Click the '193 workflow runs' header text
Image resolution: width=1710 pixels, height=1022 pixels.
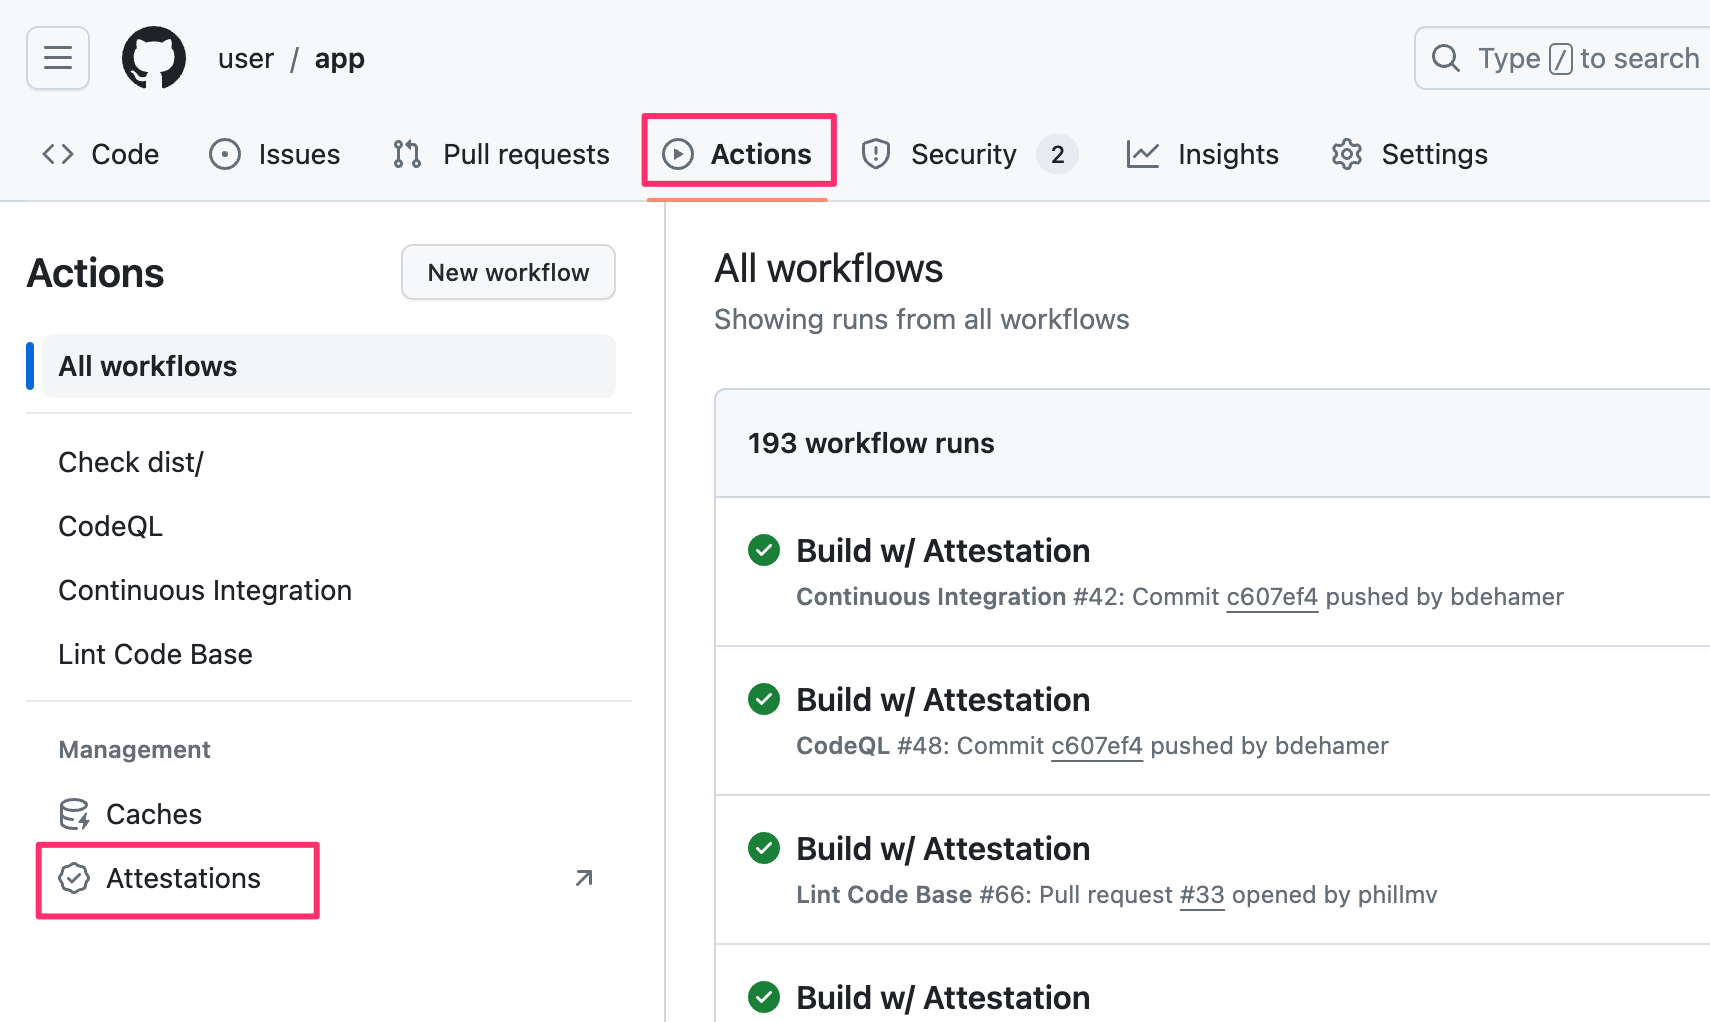tap(871, 443)
